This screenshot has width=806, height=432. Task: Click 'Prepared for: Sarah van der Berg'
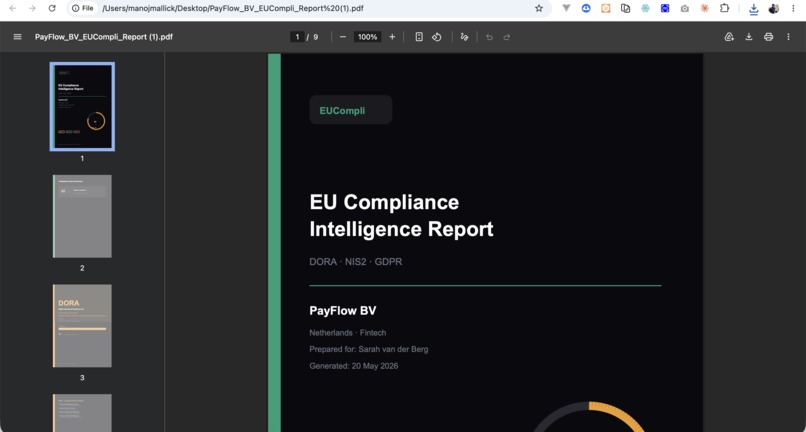click(369, 349)
